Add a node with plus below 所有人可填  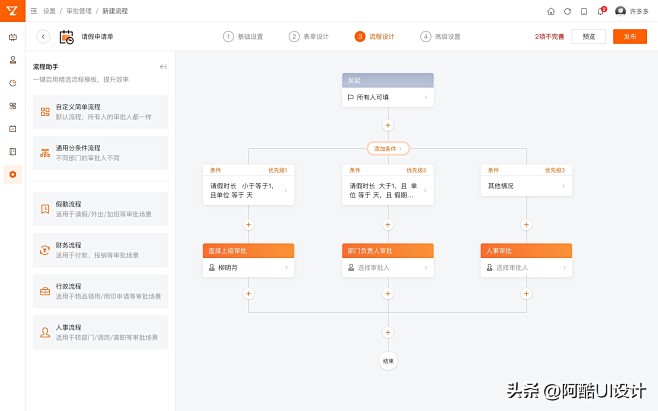coord(388,125)
